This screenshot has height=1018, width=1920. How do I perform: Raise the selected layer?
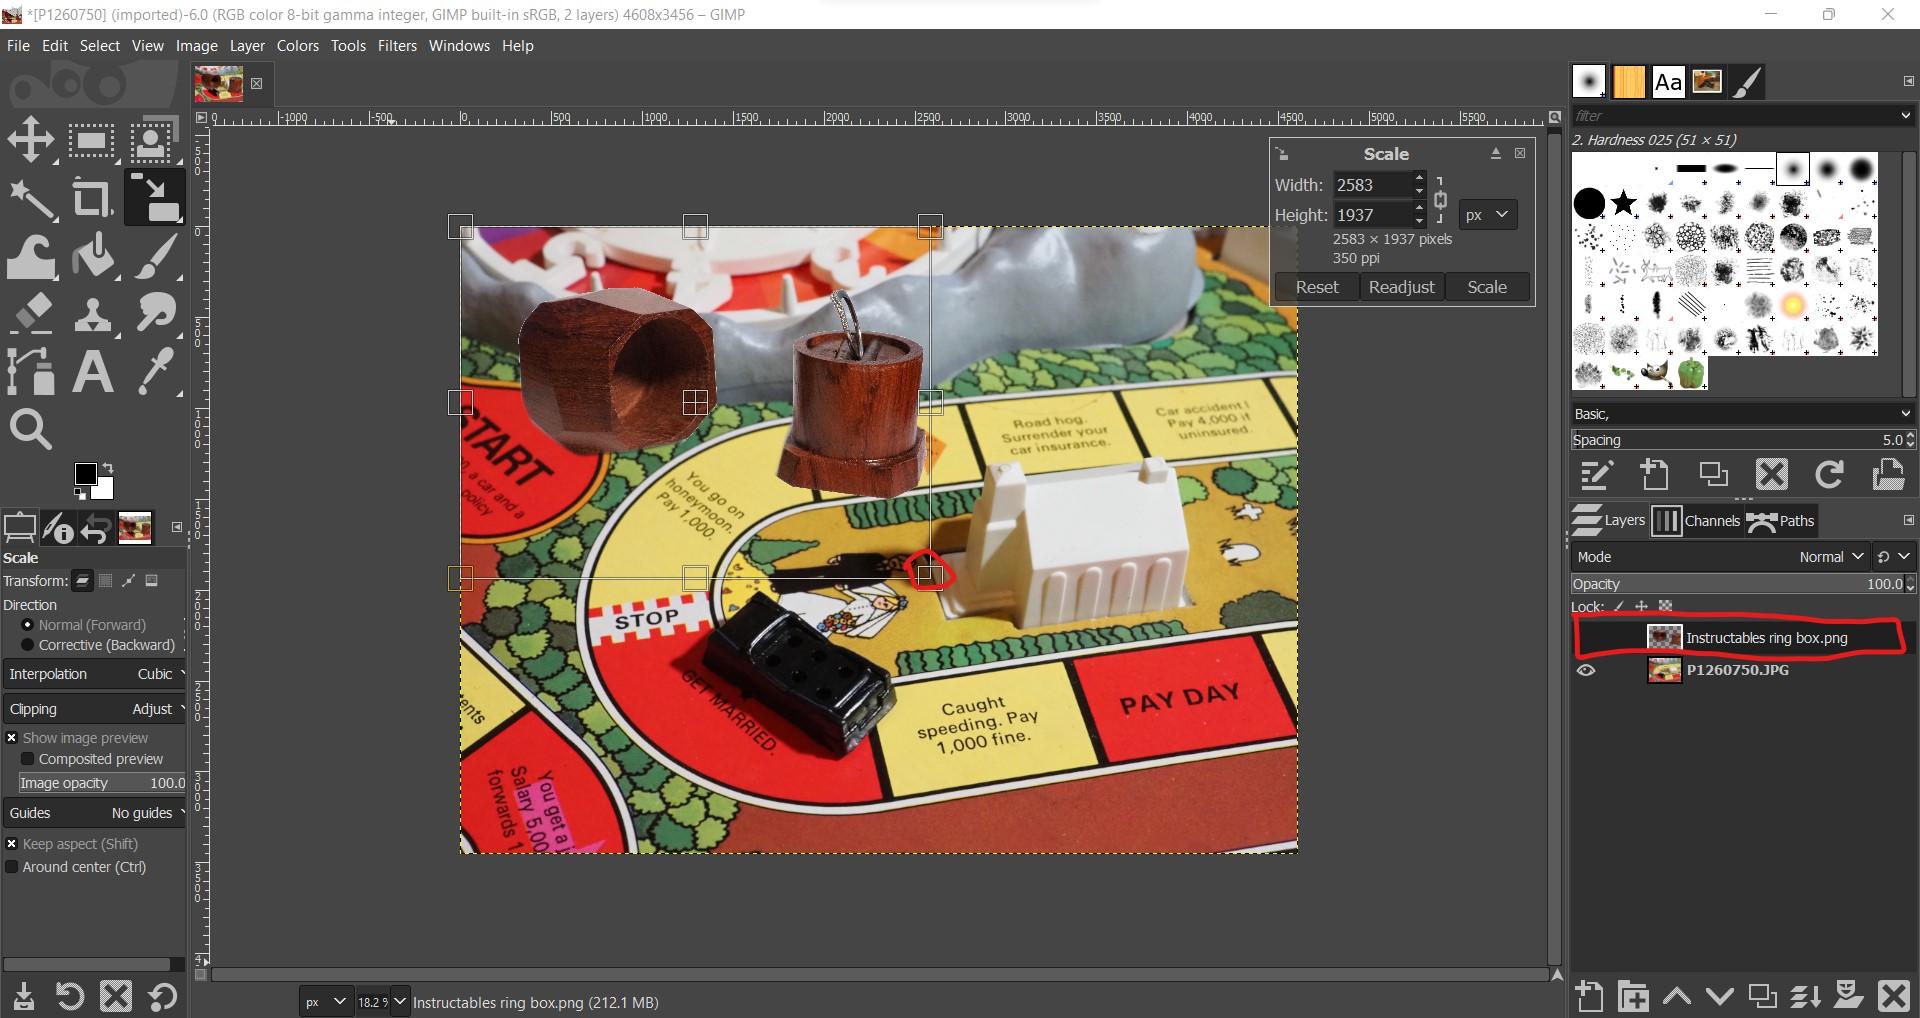point(1677,996)
